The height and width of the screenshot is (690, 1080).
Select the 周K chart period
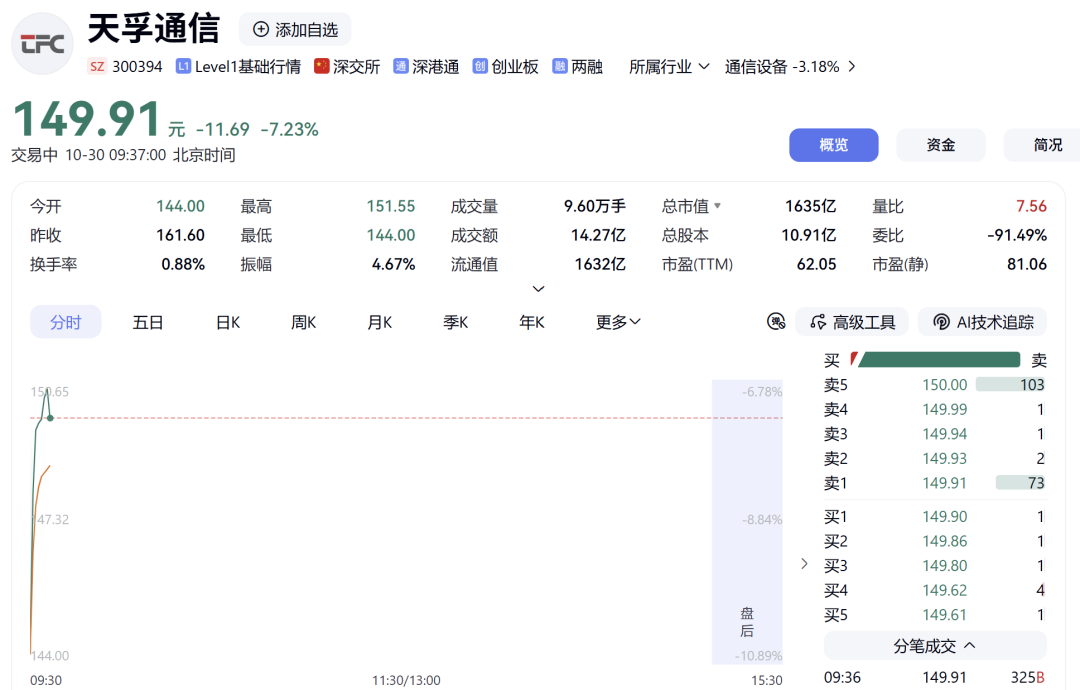(303, 322)
